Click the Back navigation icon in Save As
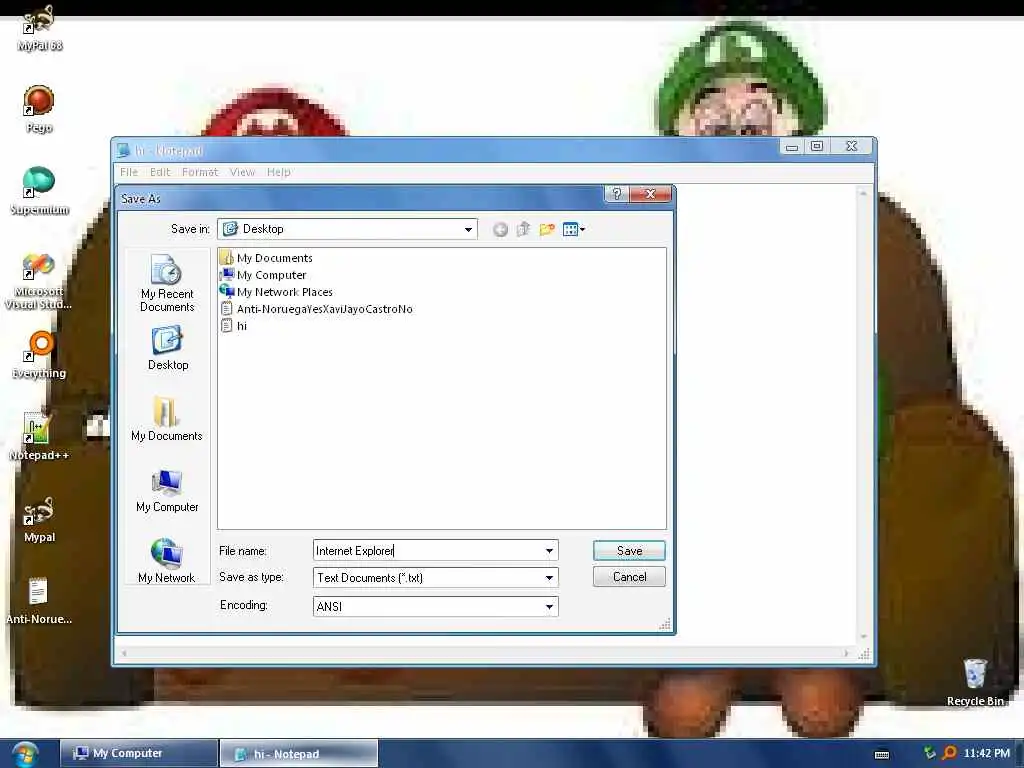 pyautogui.click(x=500, y=229)
